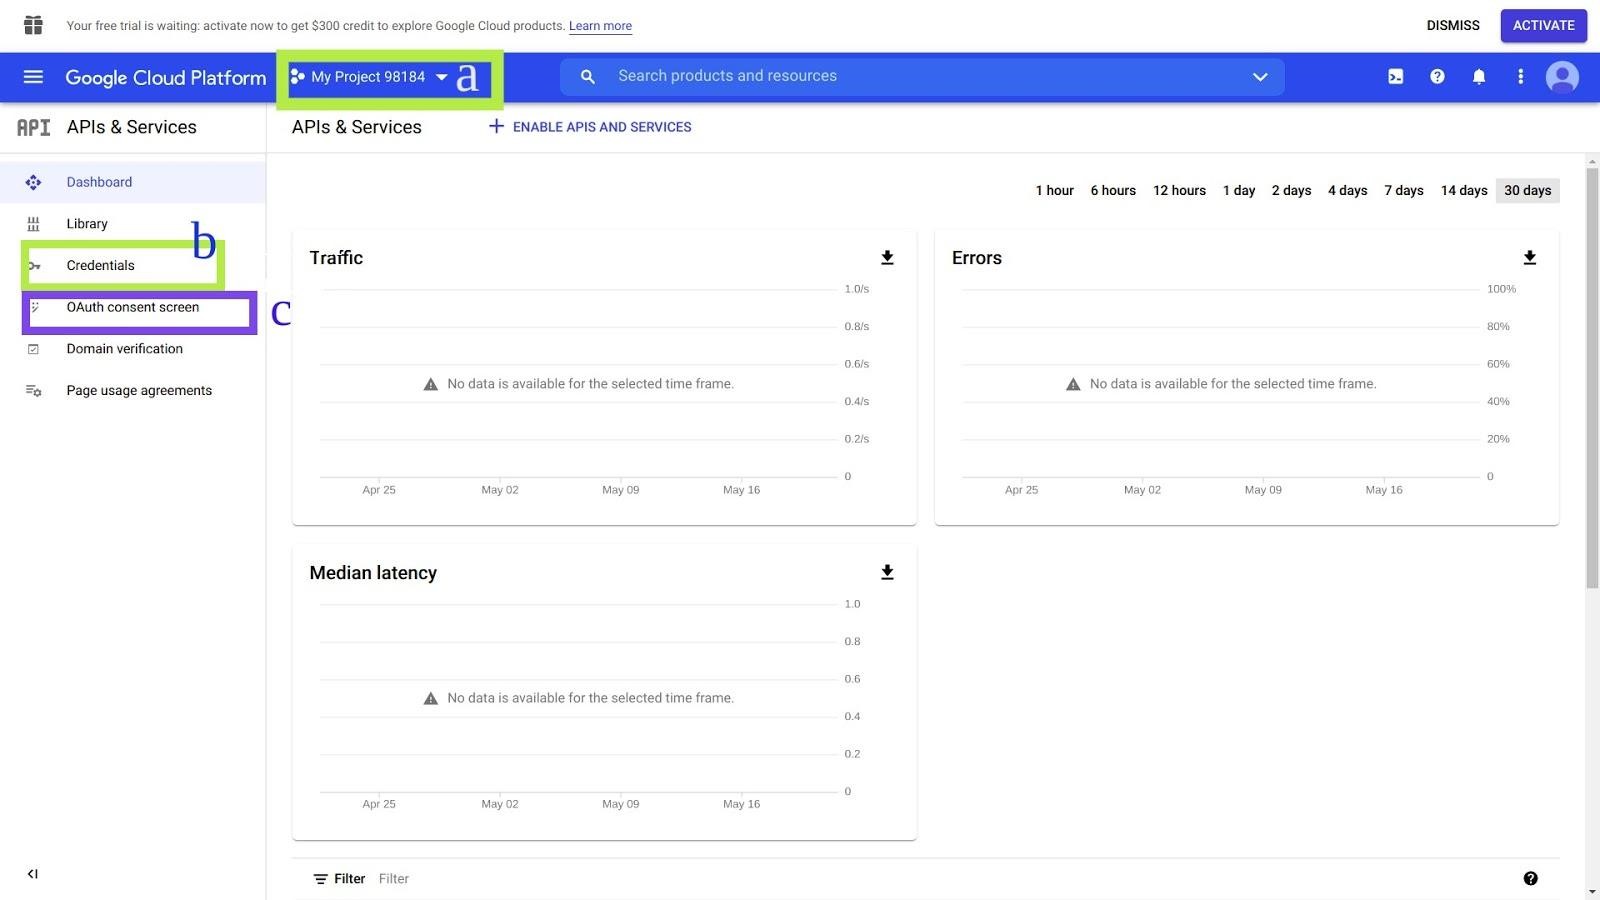1600x900 pixels.
Task: Click the user account avatar
Action: click(1561, 77)
